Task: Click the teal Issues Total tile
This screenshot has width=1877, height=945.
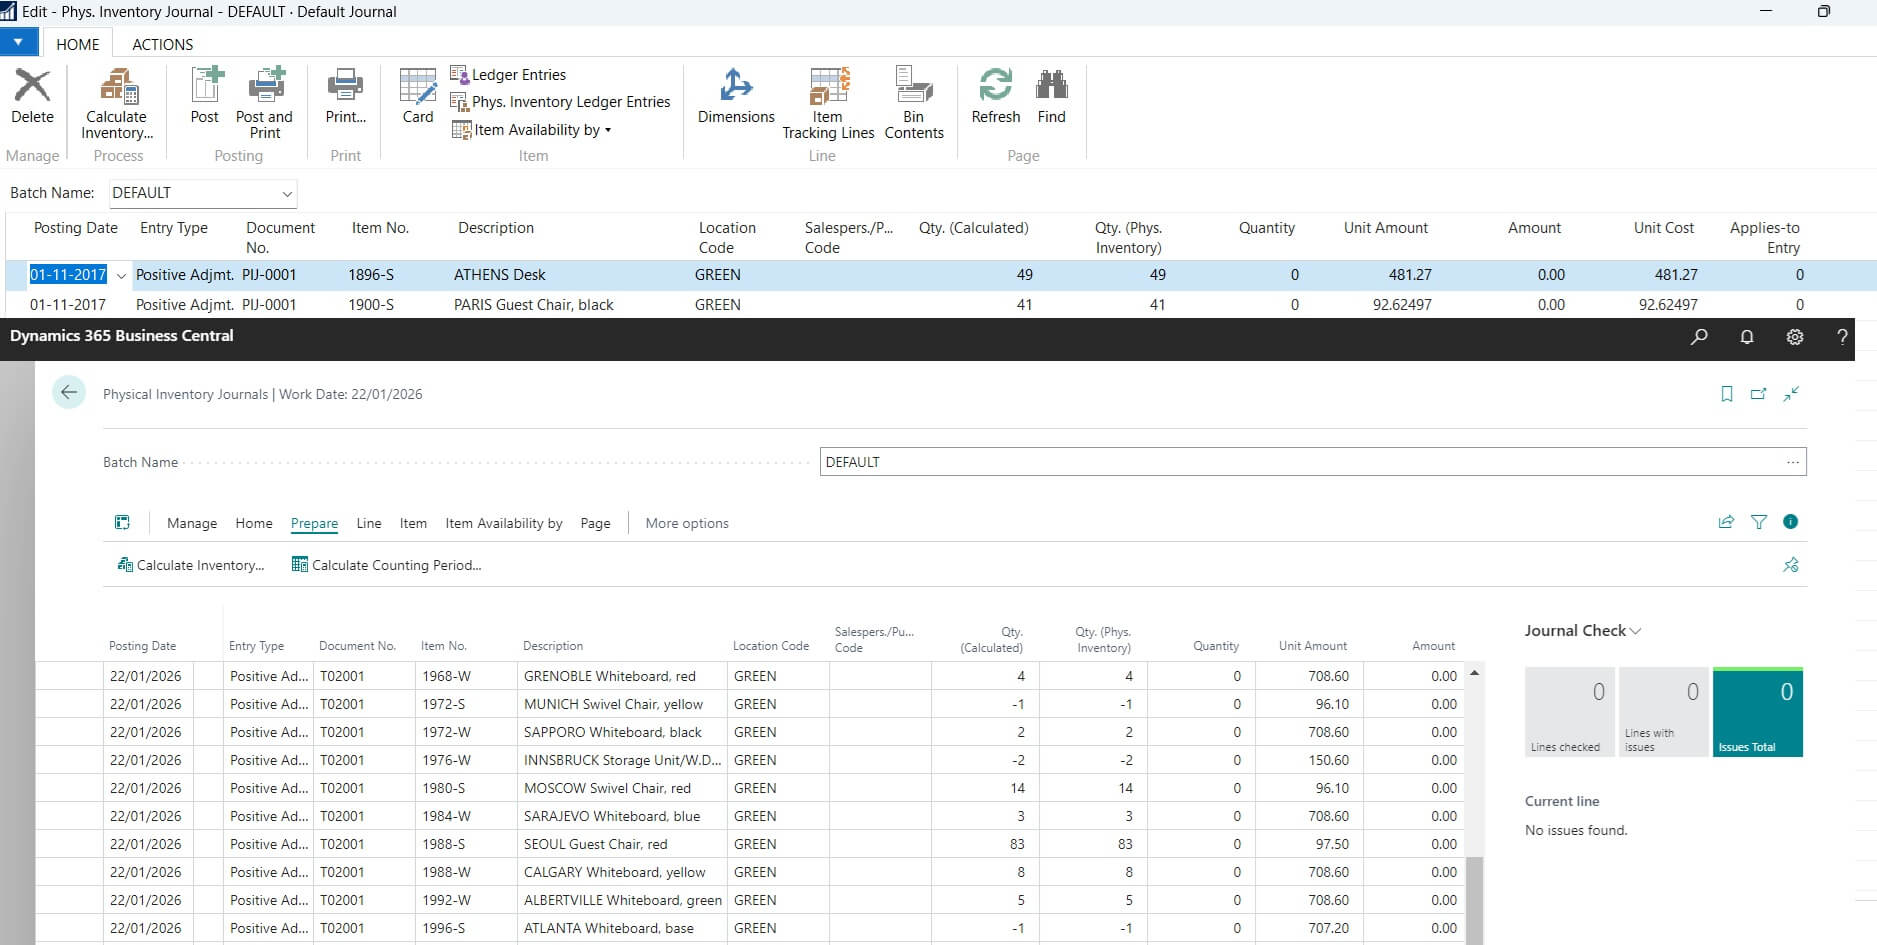Action: [x=1757, y=712]
